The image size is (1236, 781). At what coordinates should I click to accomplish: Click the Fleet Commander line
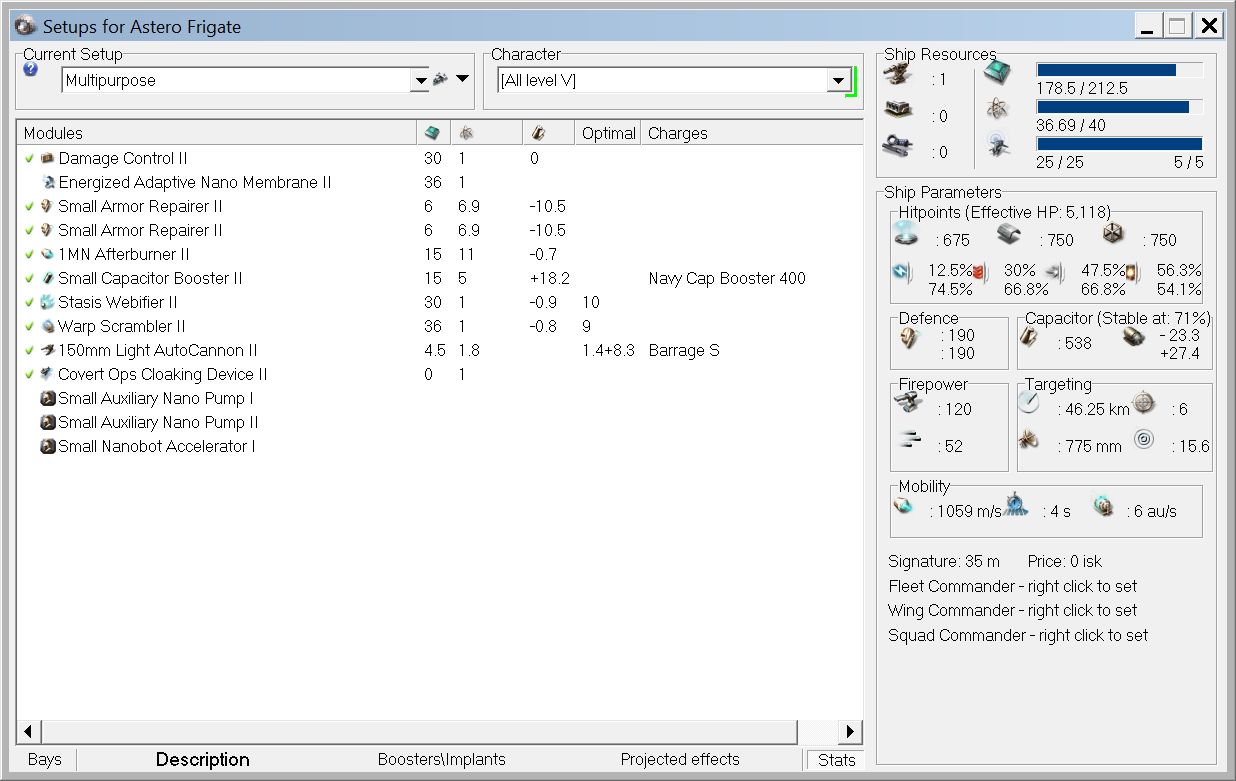coord(1013,586)
